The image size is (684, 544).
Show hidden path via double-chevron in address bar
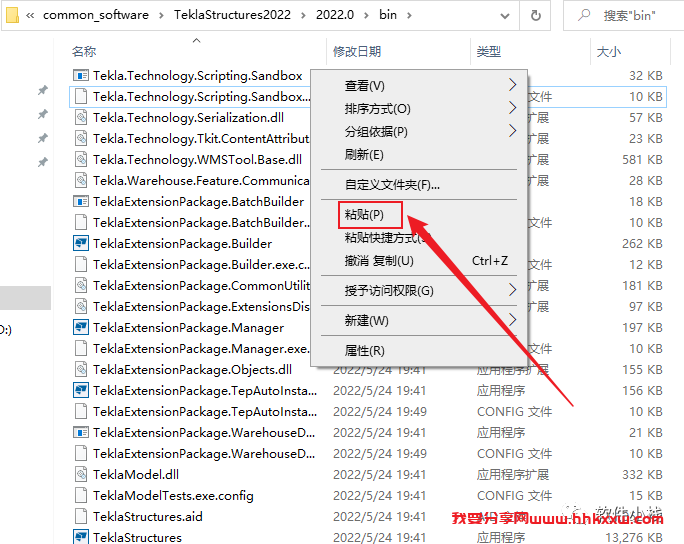[x=30, y=16]
